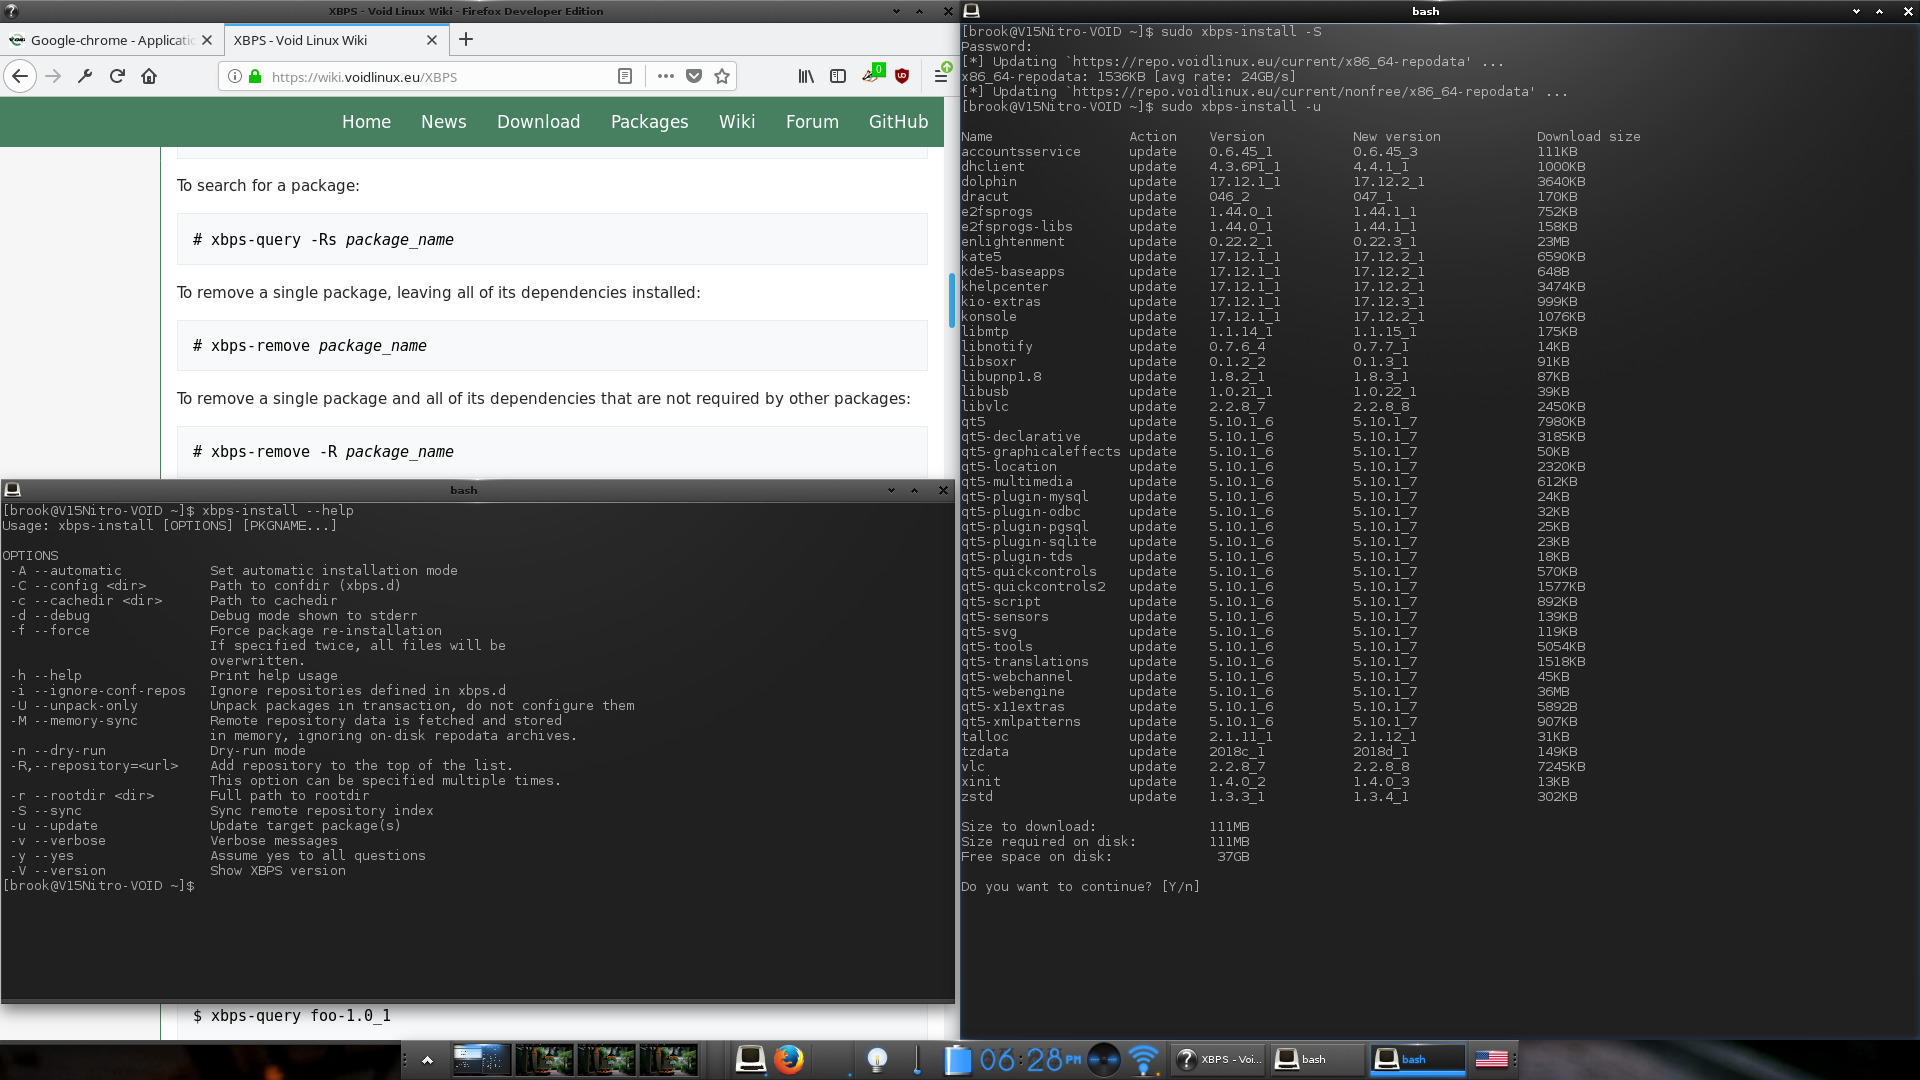The height and width of the screenshot is (1080, 1920).
Task: Close the Google-chrome tab
Action: pyautogui.click(x=207, y=40)
